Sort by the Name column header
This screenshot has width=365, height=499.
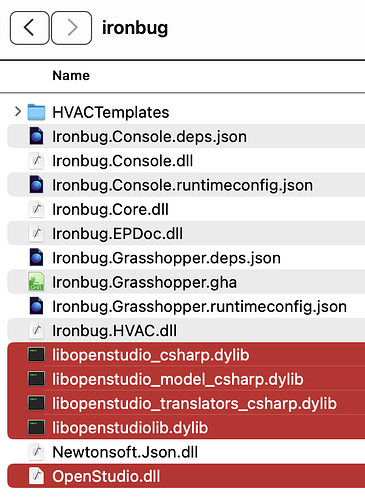click(x=71, y=75)
